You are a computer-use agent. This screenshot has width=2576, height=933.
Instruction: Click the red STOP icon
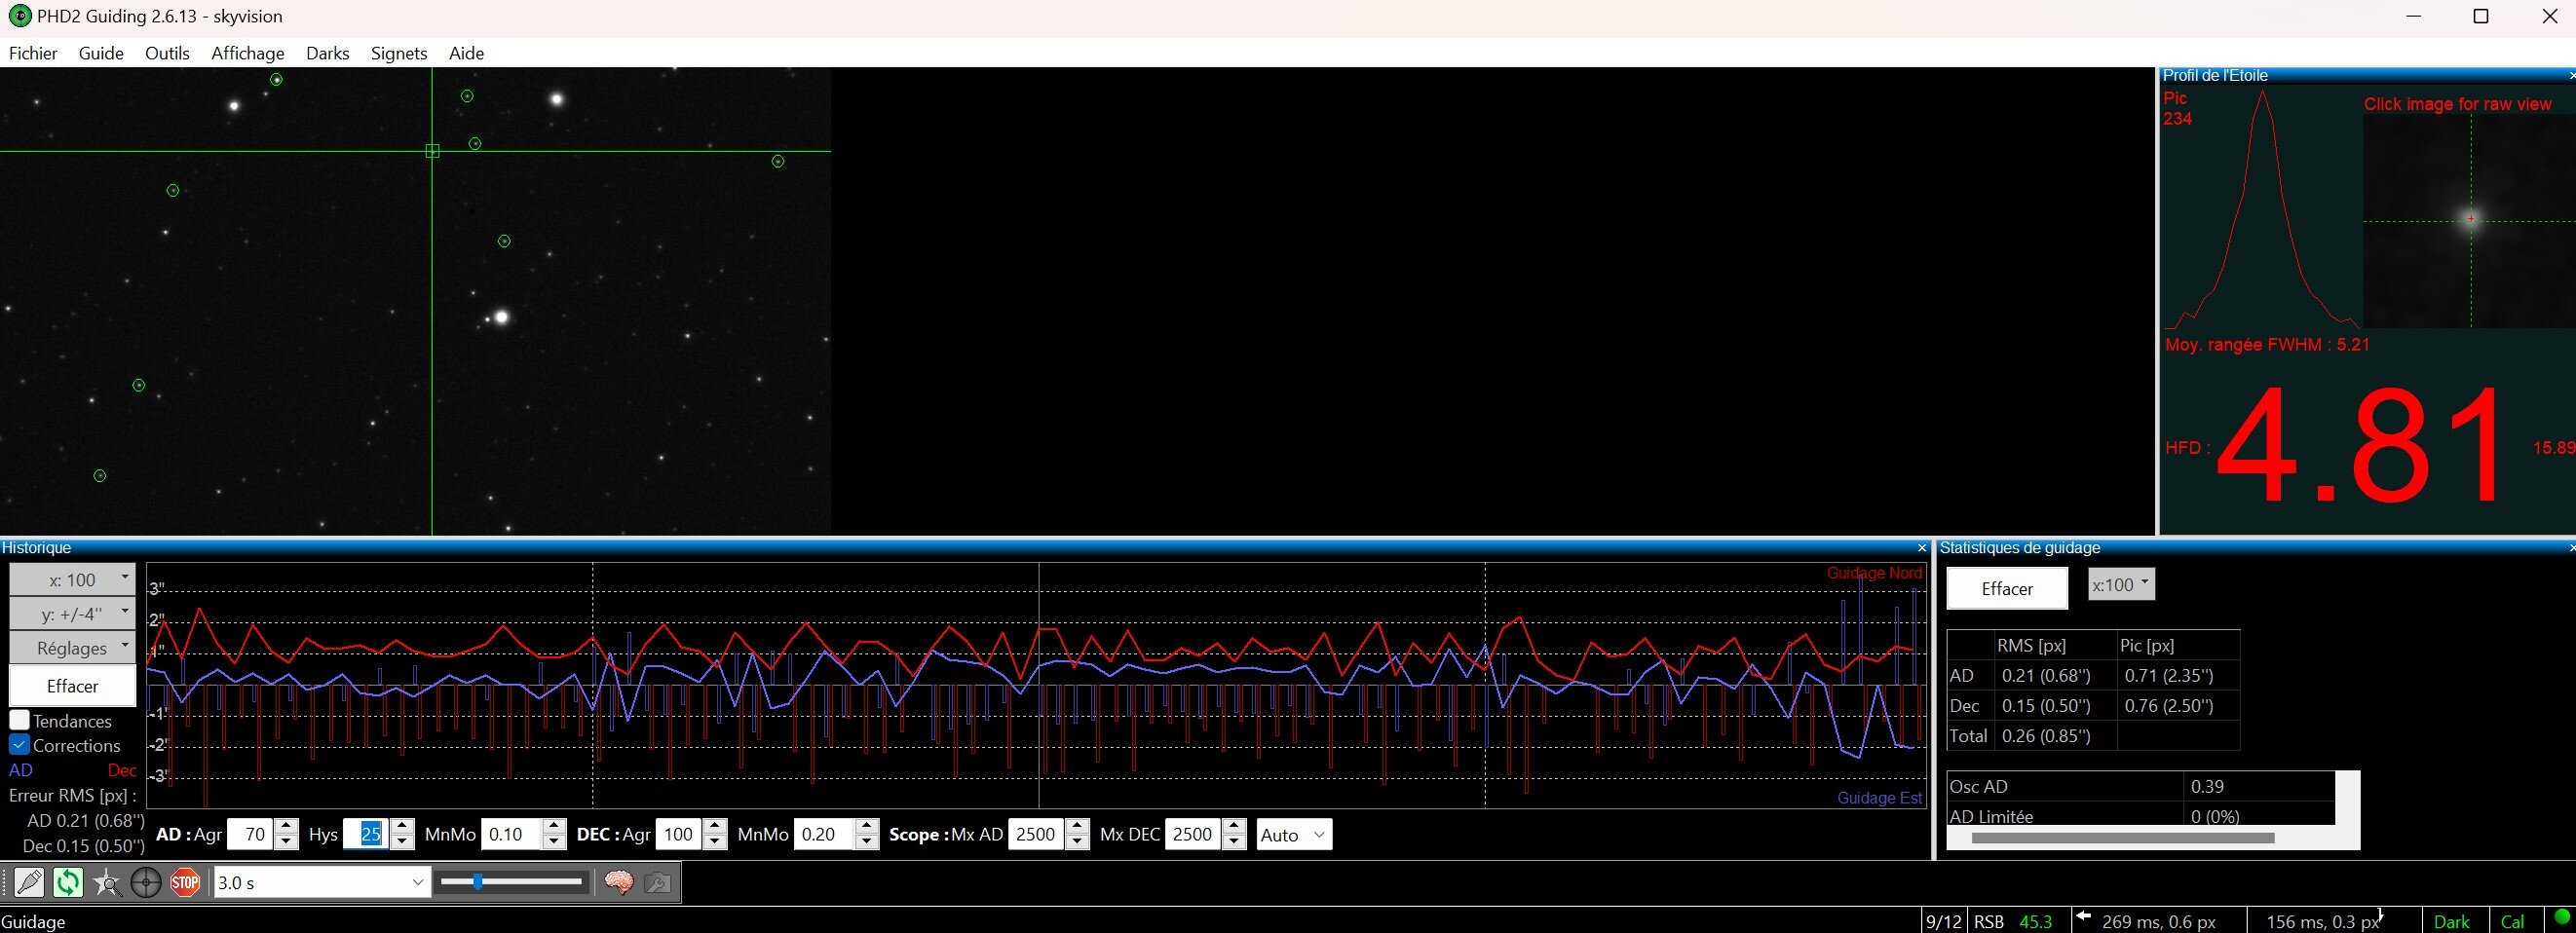point(185,882)
